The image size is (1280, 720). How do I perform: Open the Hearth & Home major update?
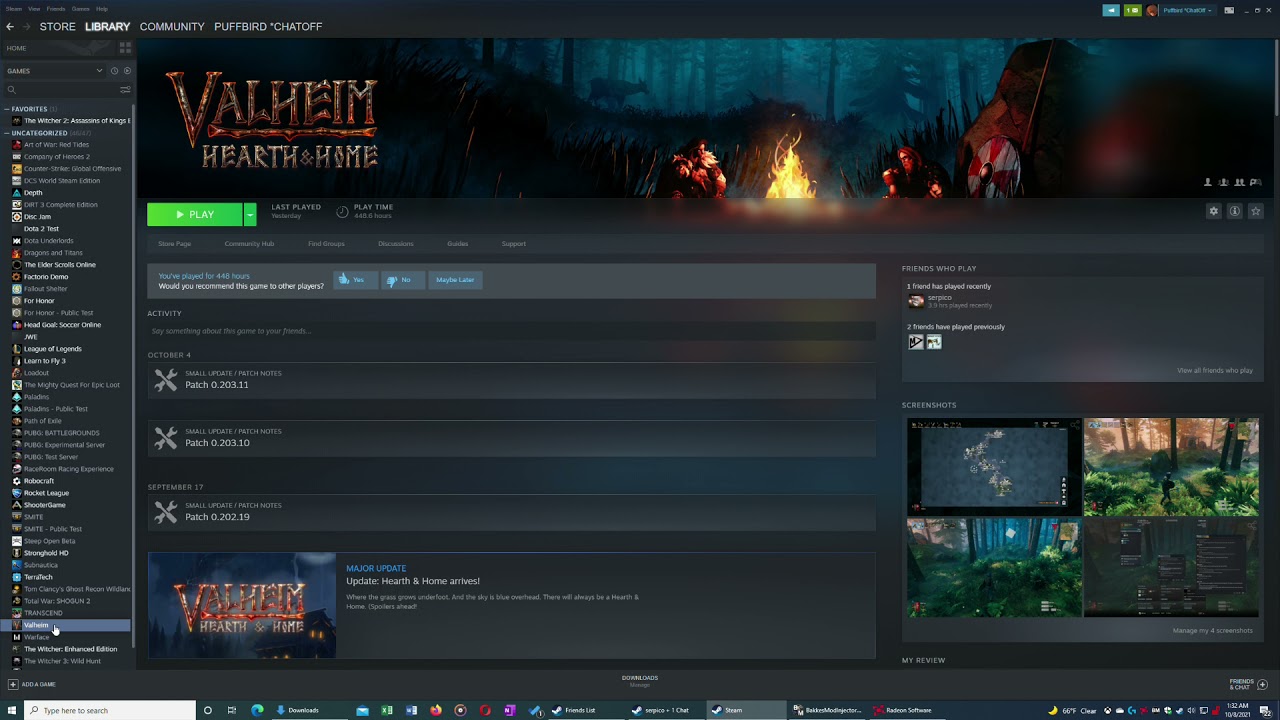(x=511, y=605)
